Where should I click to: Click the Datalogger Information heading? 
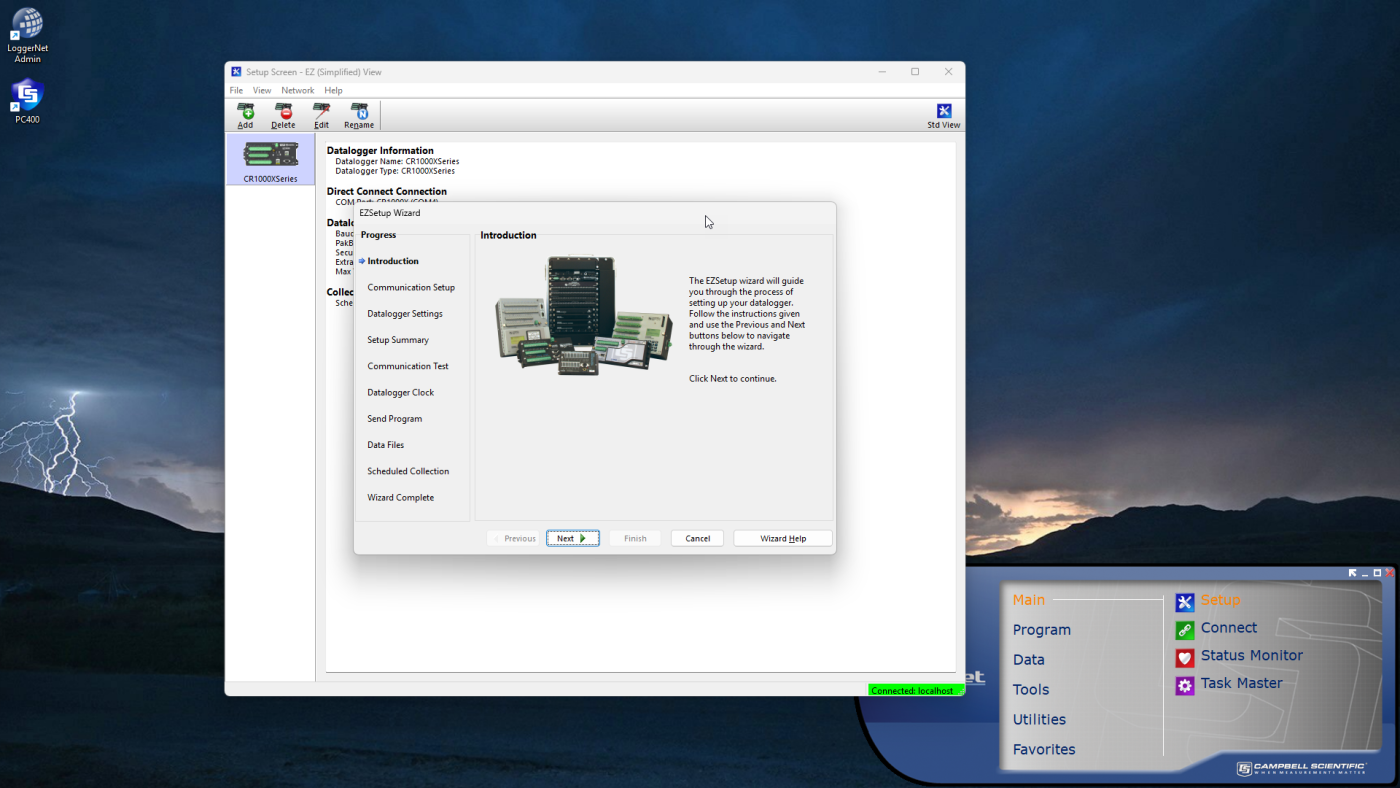click(380, 151)
